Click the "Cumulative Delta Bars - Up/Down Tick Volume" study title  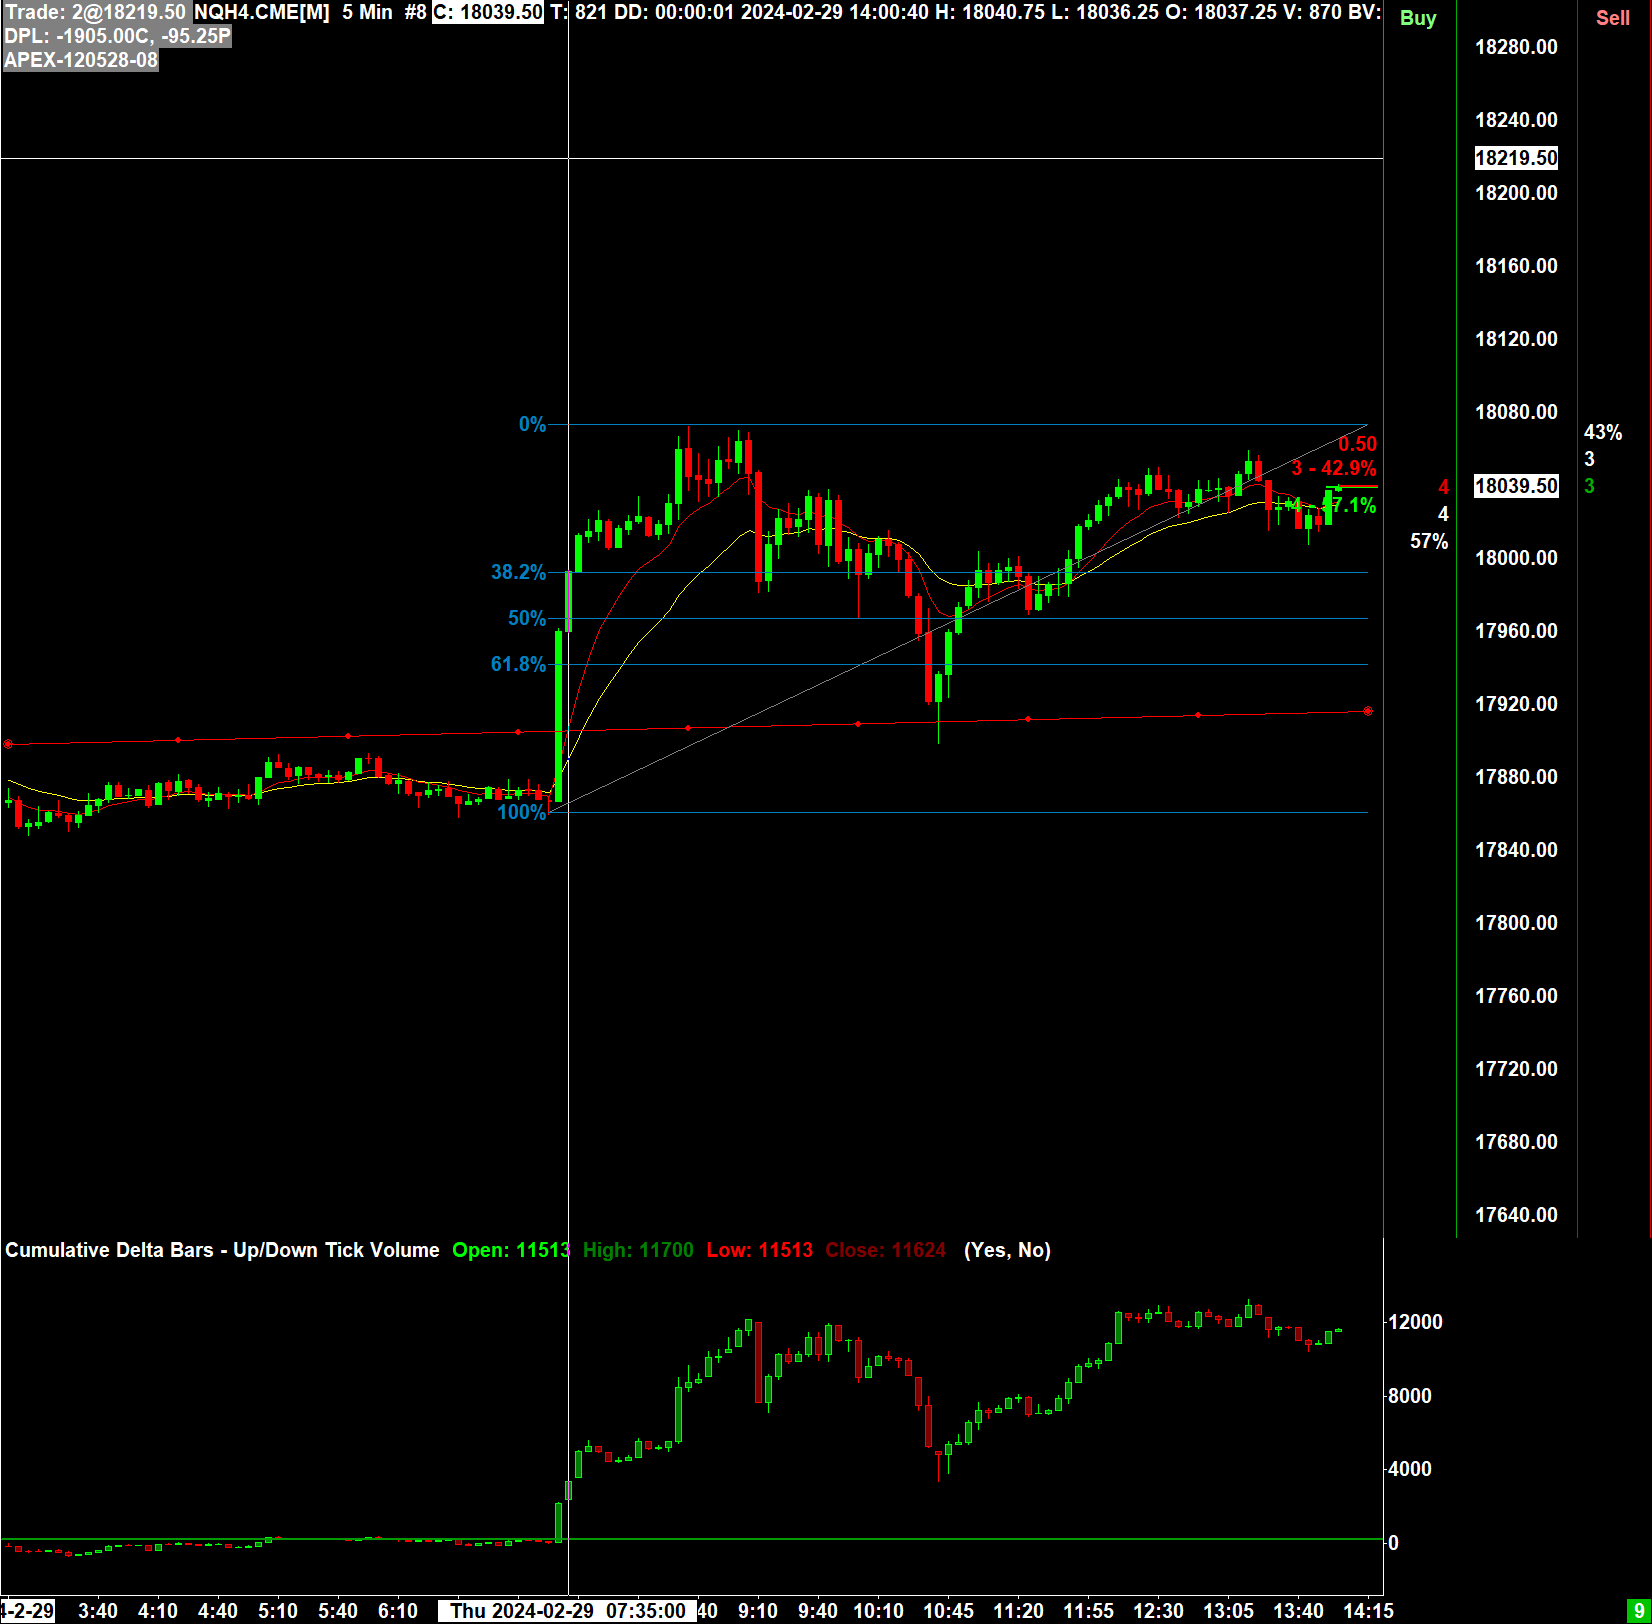pos(222,1250)
